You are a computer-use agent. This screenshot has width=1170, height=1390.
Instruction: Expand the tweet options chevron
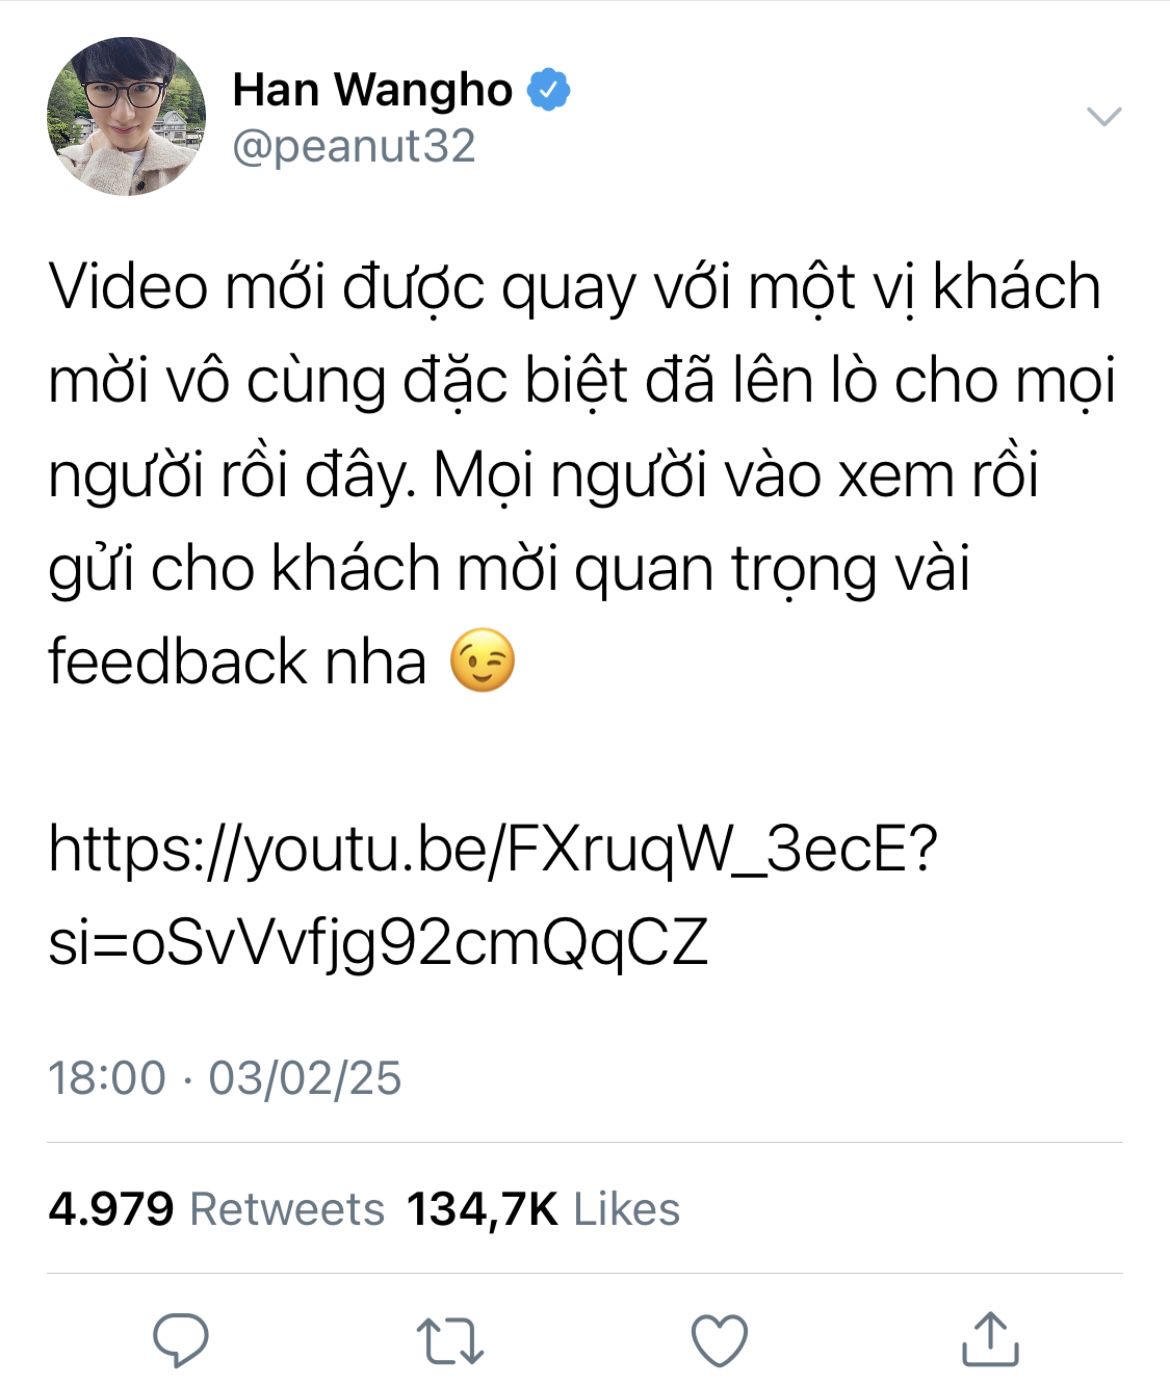click(x=1104, y=116)
